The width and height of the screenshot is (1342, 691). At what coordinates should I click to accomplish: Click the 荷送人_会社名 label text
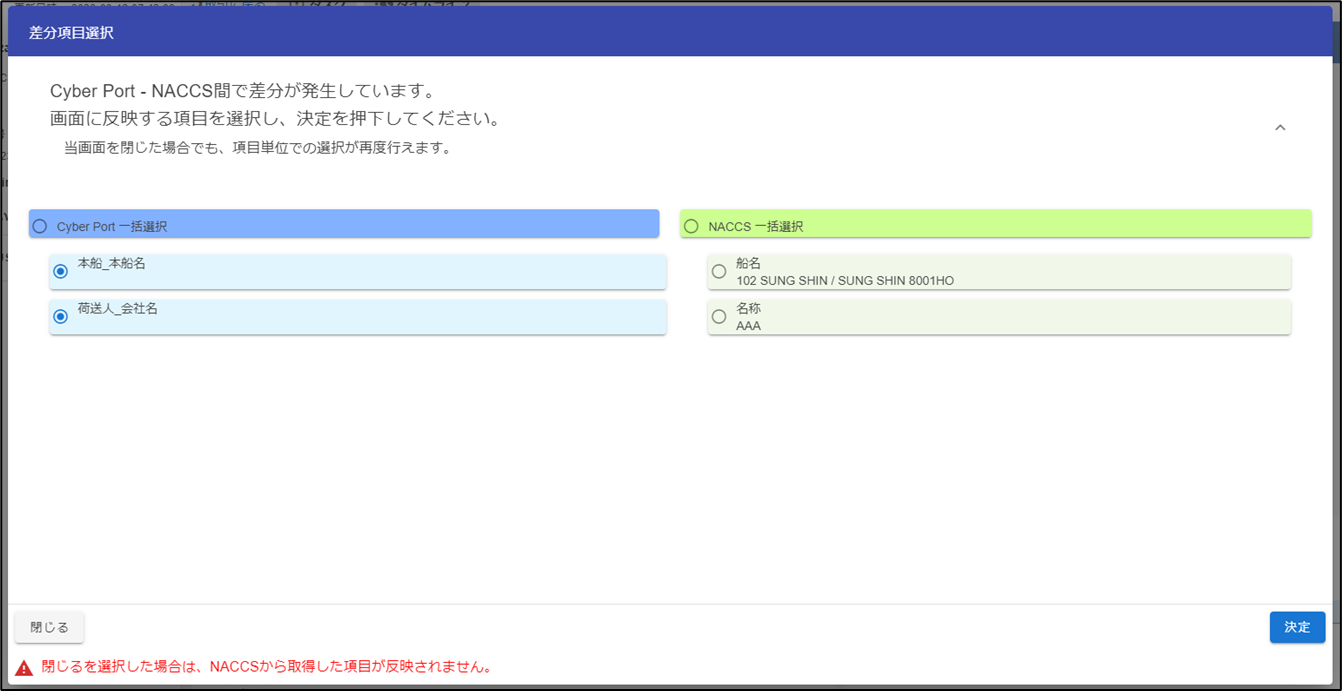pyautogui.click(x=117, y=309)
